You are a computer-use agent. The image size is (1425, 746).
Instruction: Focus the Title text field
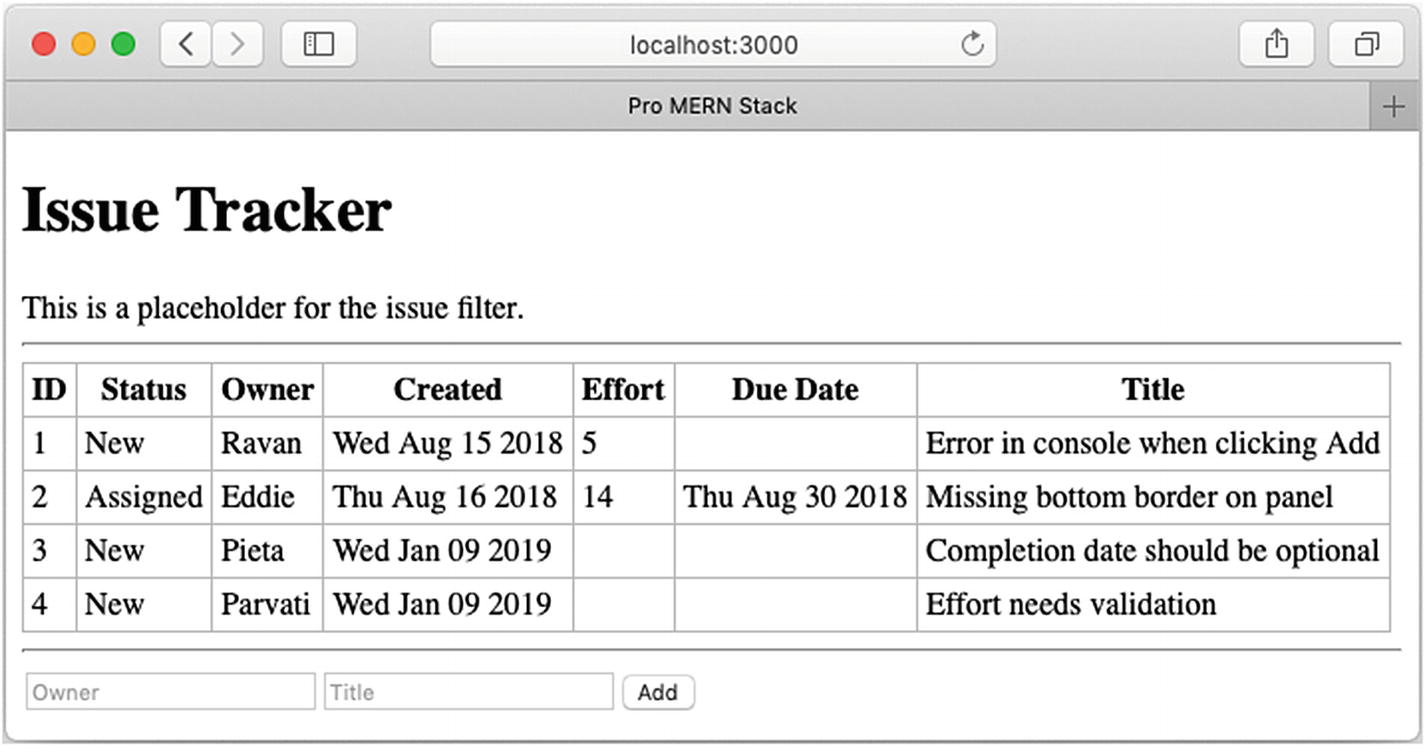468,692
